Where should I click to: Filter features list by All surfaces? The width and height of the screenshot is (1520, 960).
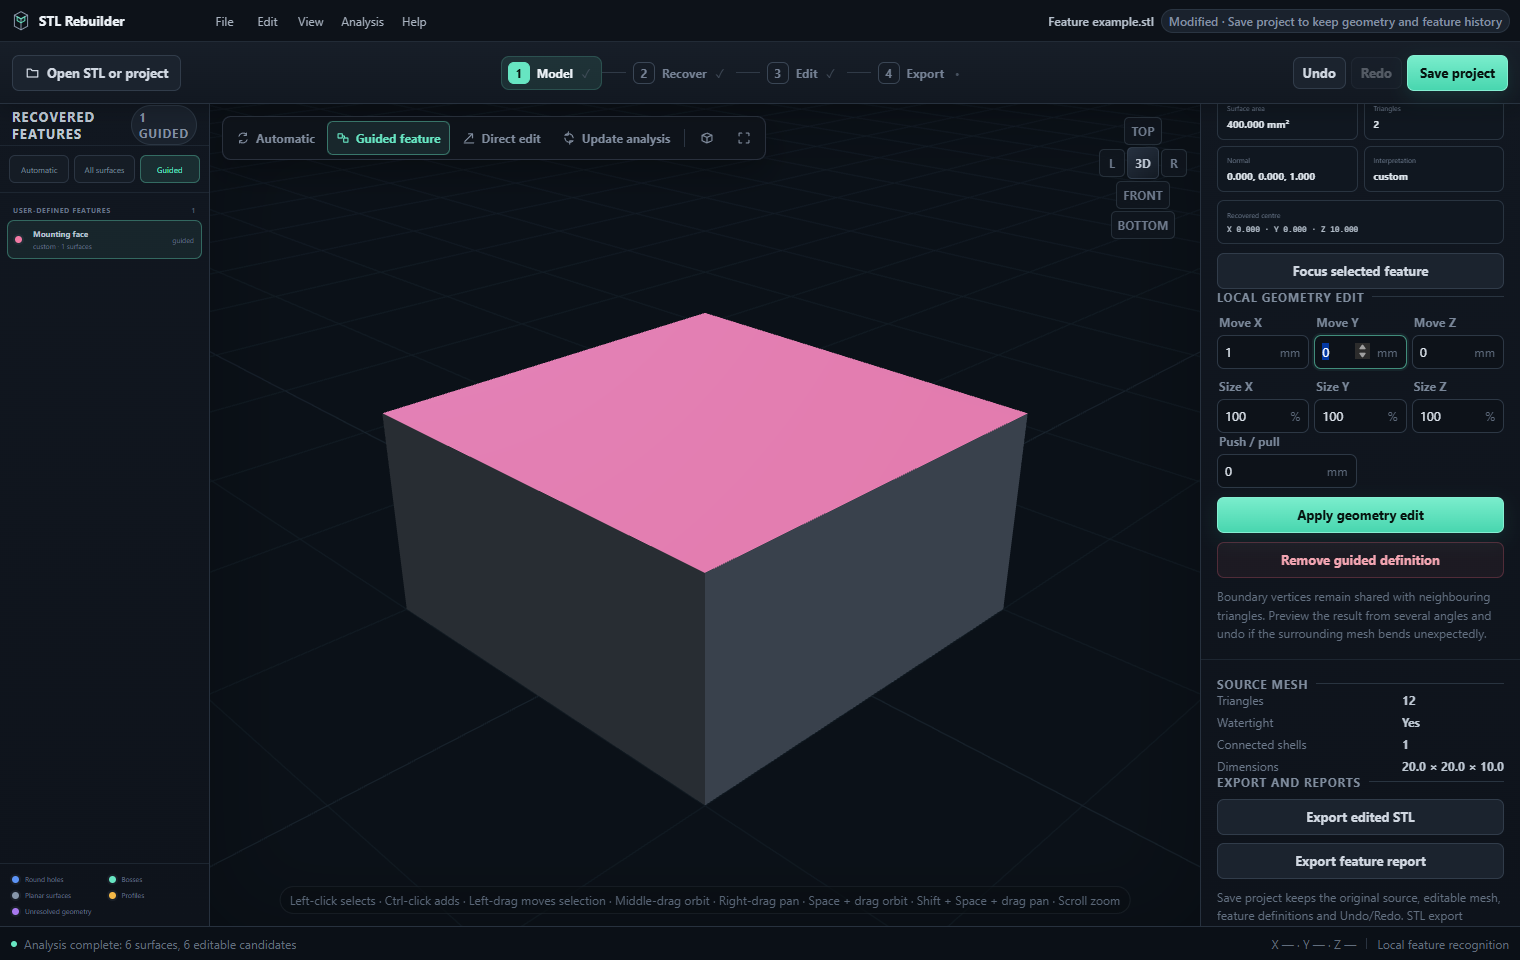(x=104, y=170)
